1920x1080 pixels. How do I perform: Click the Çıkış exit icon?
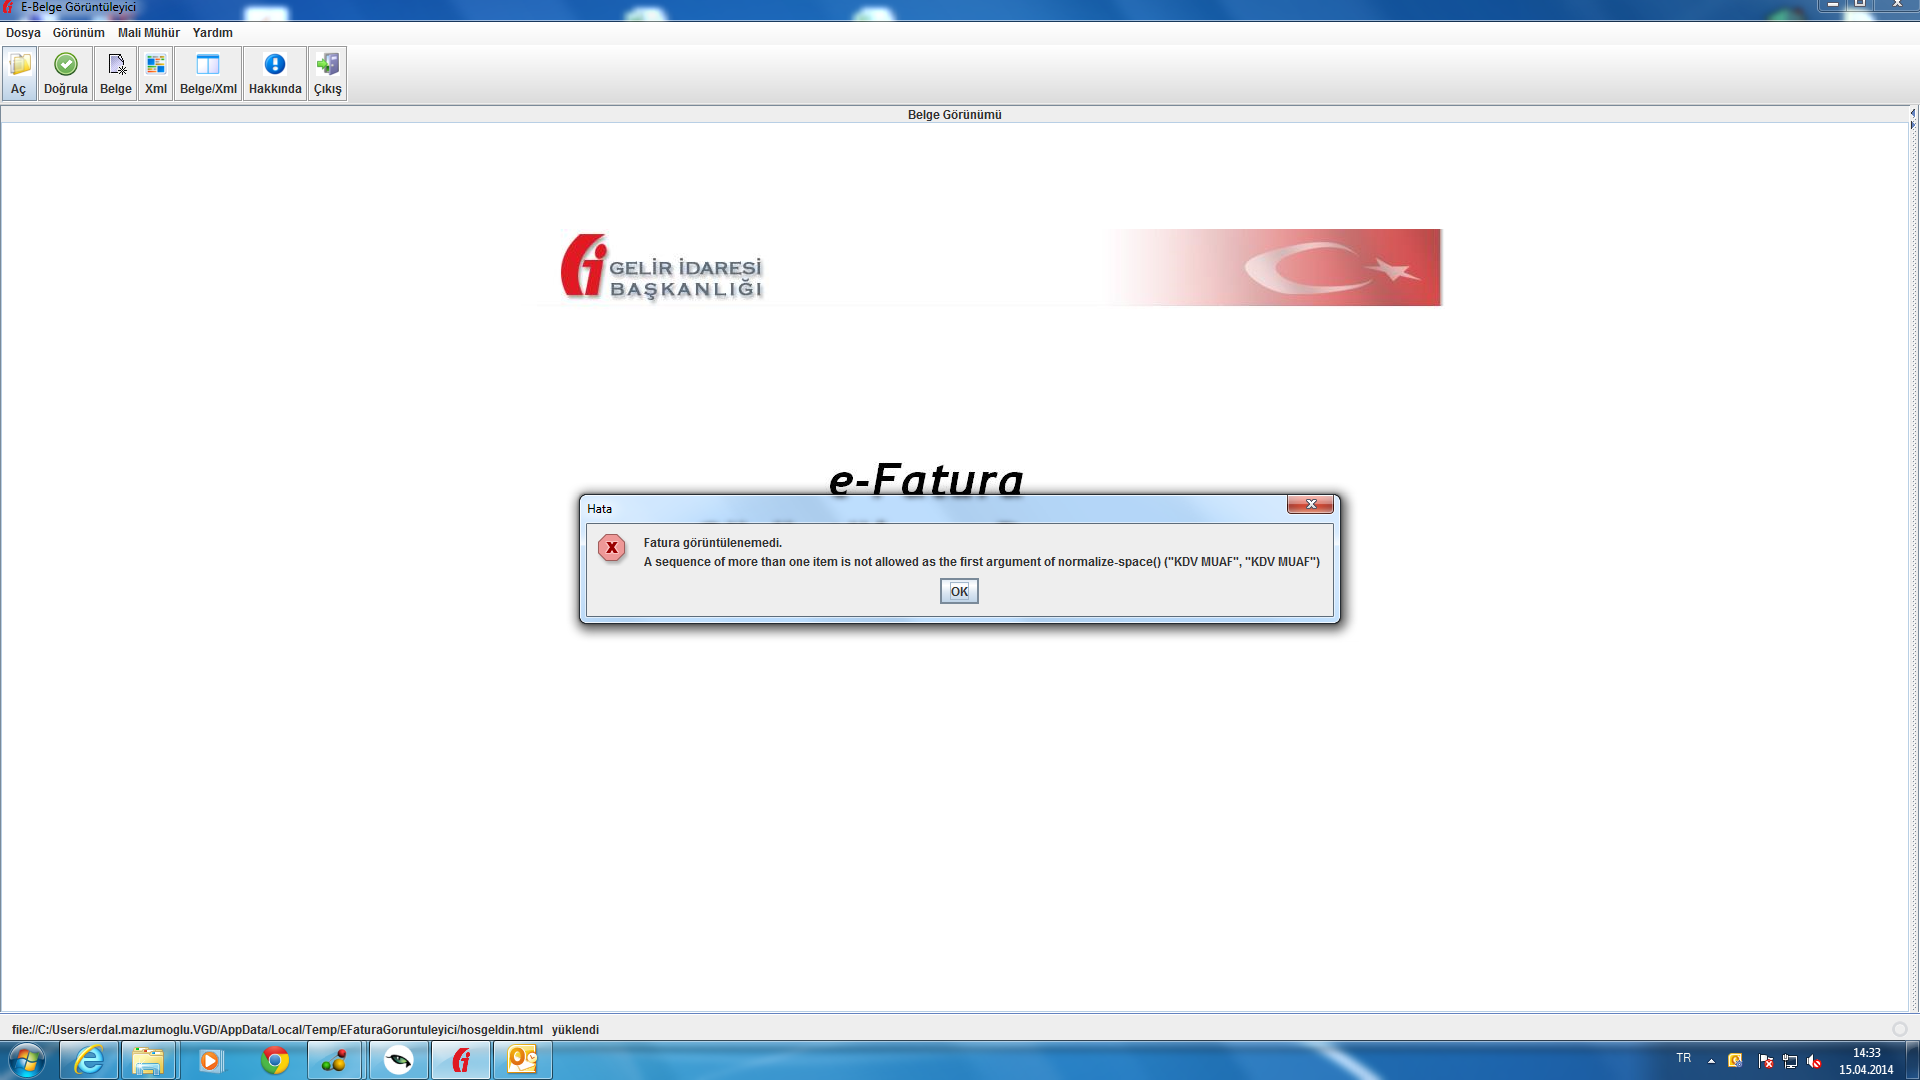(328, 73)
